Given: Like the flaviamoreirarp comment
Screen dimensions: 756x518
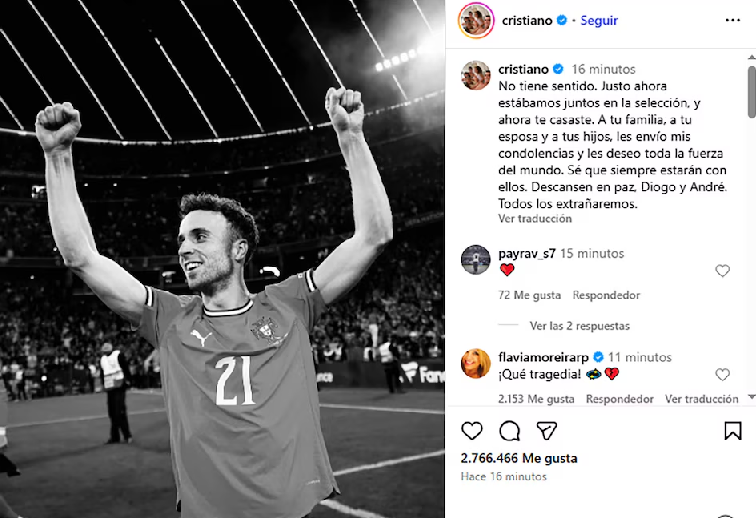Looking at the screenshot, I should point(722,374).
